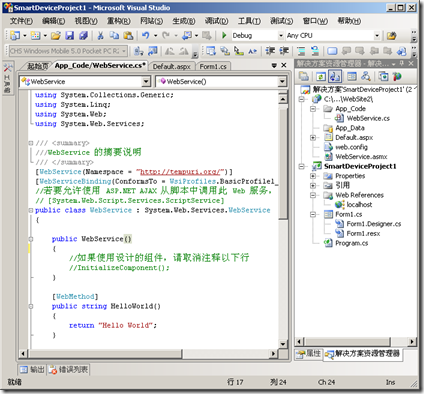Click the Redo arrow icon
The height and width of the screenshot is (394, 424).
tap(166, 35)
